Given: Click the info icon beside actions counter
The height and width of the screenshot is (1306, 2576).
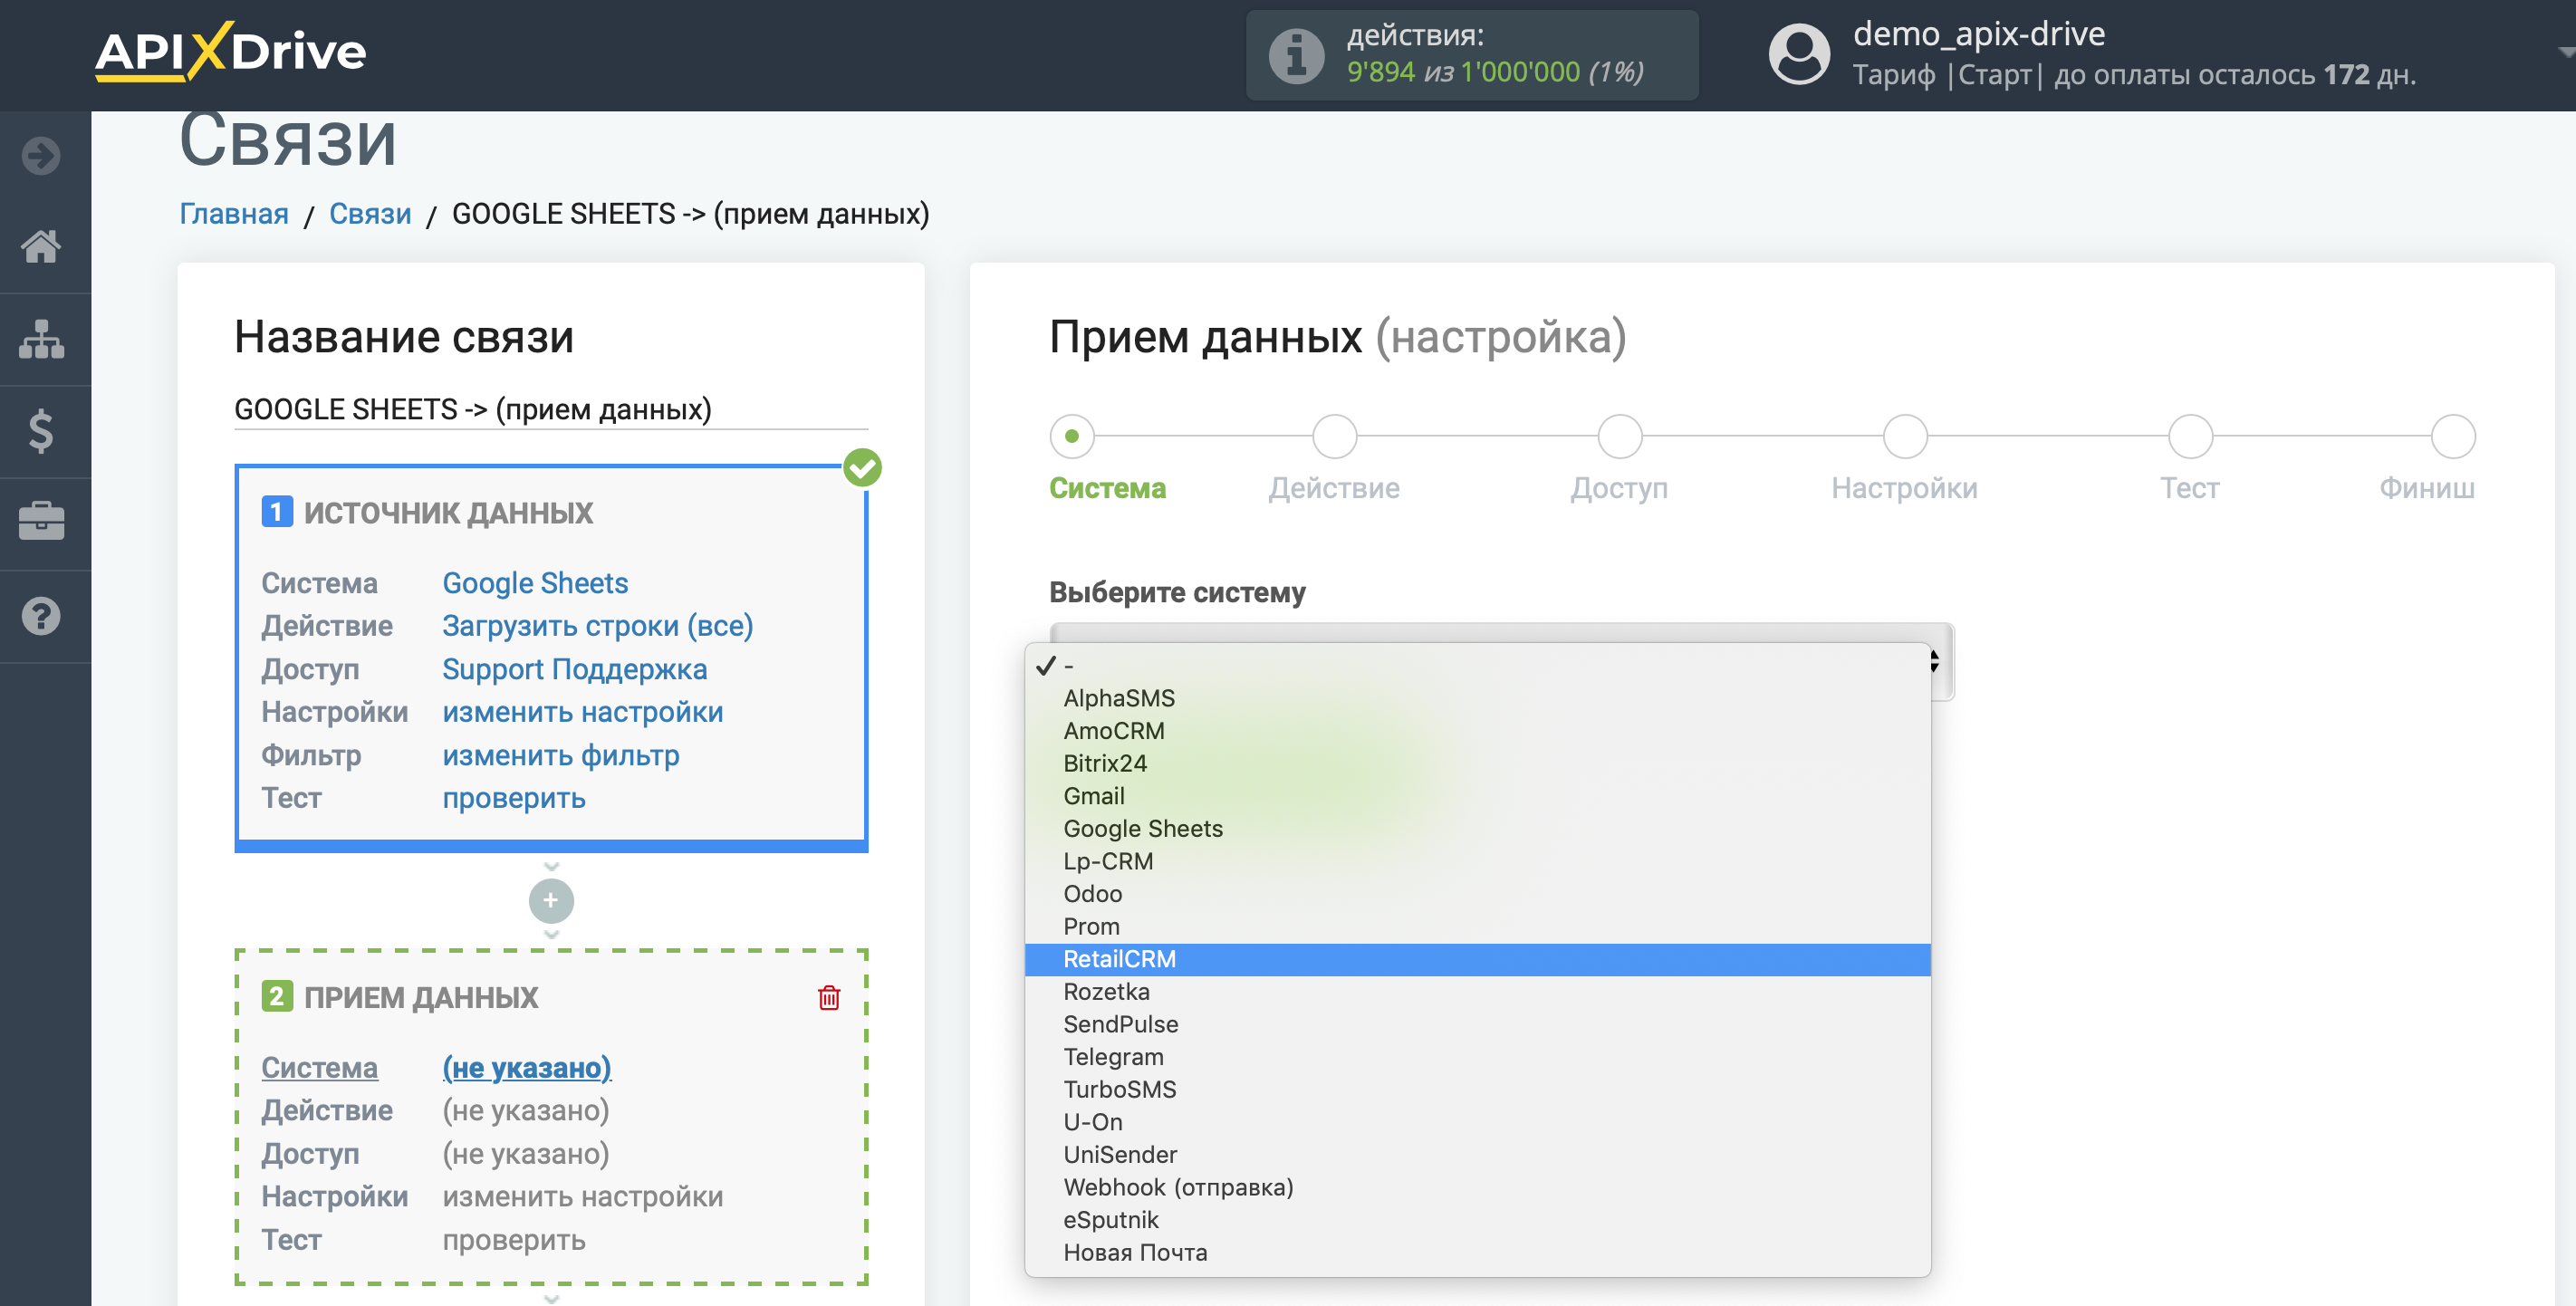Looking at the screenshot, I should [1296, 55].
